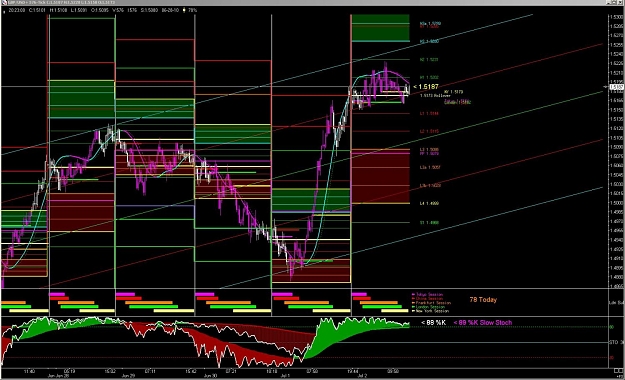Click the H1 1.5202 pivot level label
625x380 pixels.
pos(429,77)
